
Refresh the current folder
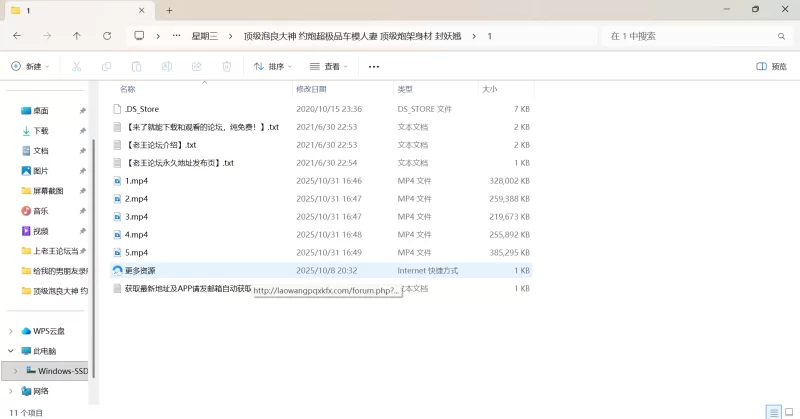pyautogui.click(x=107, y=35)
